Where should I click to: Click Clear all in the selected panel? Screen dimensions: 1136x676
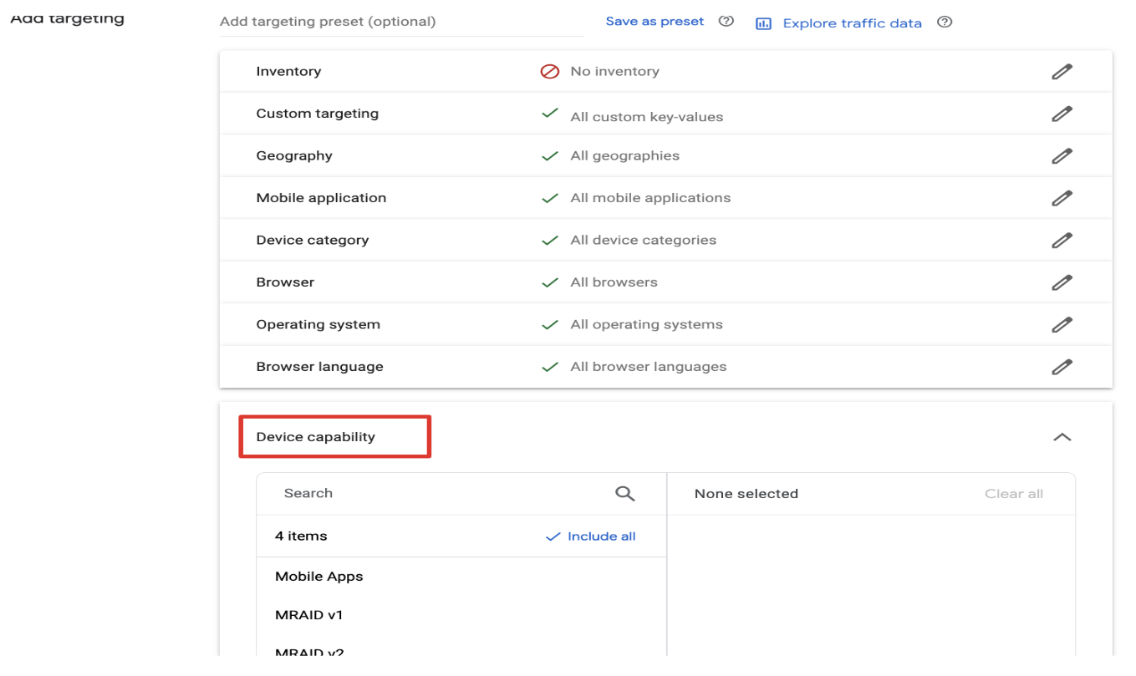click(x=1015, y=493)
